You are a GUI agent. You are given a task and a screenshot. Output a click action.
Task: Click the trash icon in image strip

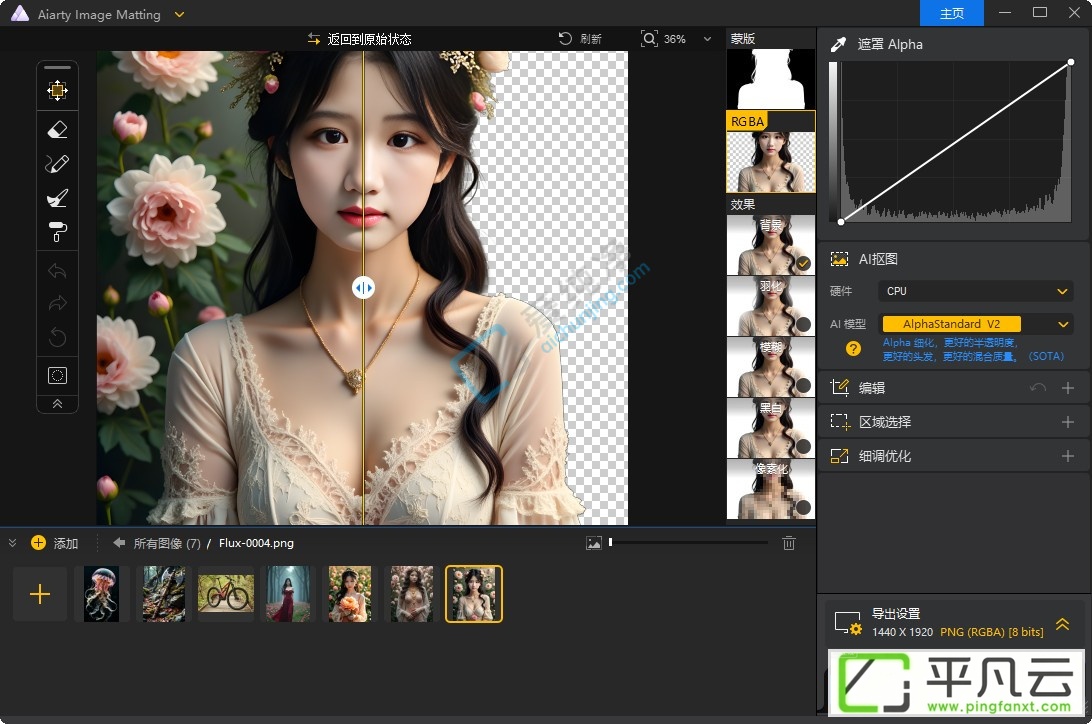788,543
